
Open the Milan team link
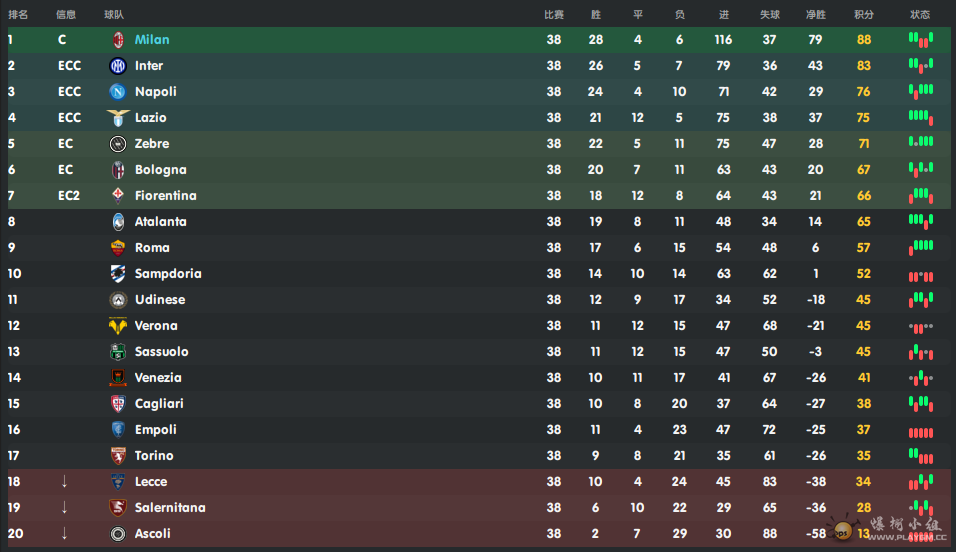pos(152,40)
